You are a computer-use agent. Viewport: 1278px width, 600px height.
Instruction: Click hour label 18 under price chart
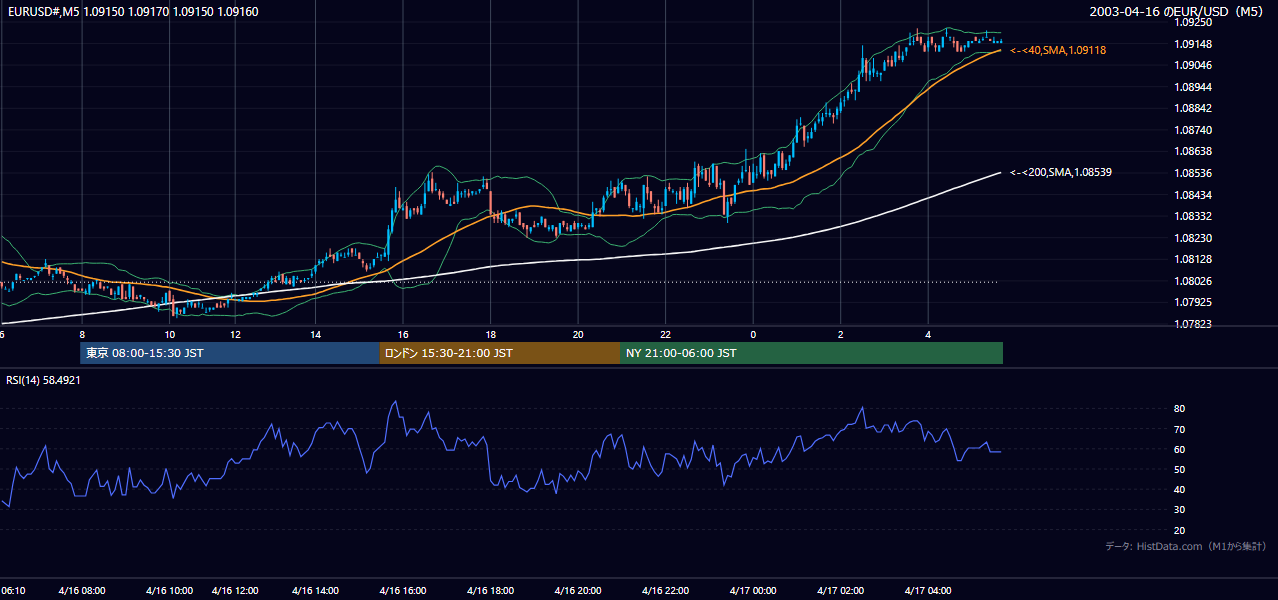point(490,334)
